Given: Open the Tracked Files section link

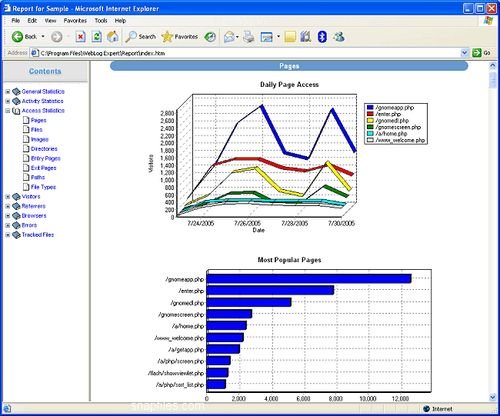Looking at the screenshot, I should pos(38,235).
